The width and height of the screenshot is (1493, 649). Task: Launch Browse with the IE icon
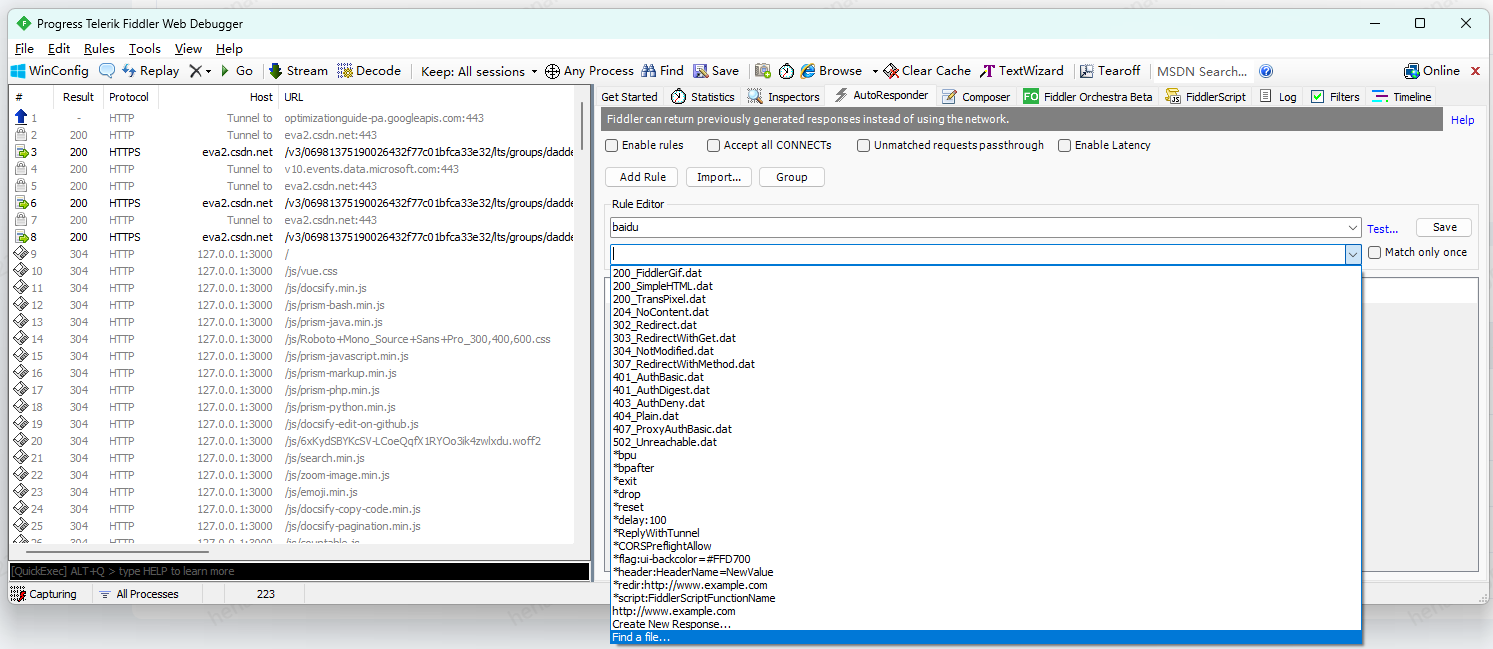coord(832,71)
